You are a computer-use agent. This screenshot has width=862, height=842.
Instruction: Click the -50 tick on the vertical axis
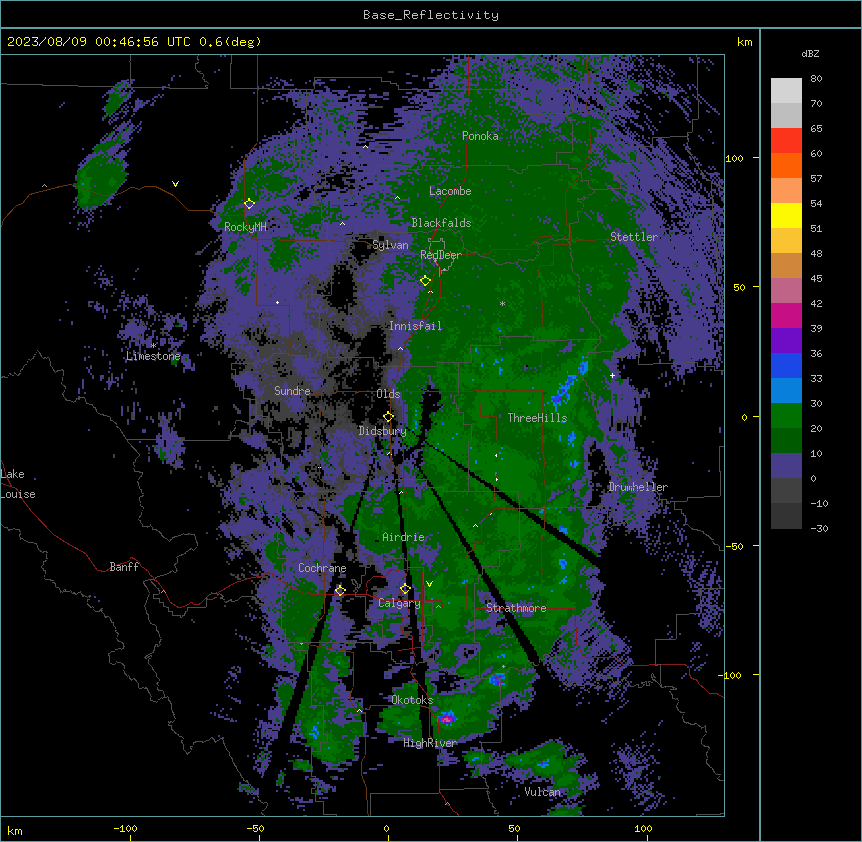point(734,546)
